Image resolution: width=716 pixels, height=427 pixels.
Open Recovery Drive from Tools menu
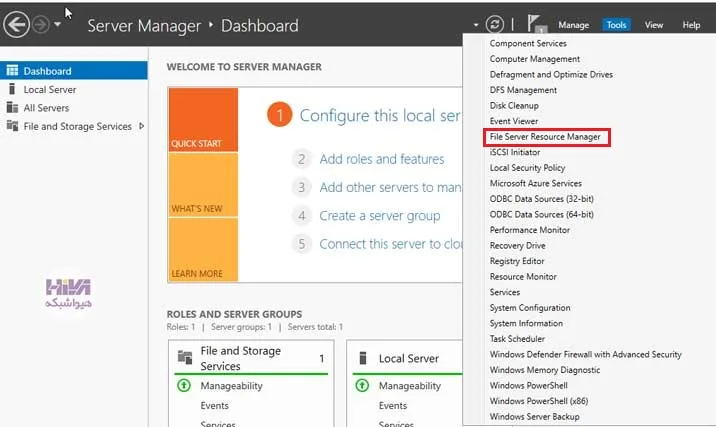pyautogui.click(x=517, y=245)
